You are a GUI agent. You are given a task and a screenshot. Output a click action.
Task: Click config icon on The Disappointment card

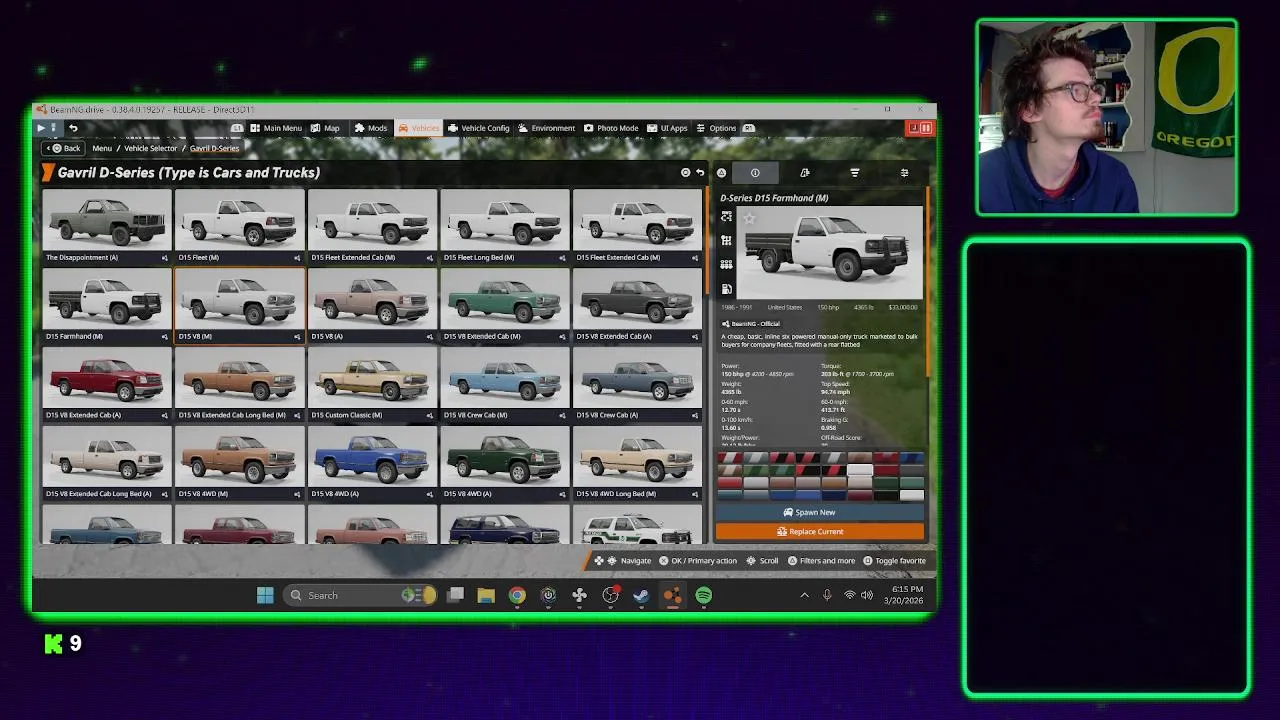tap(165, 258)
